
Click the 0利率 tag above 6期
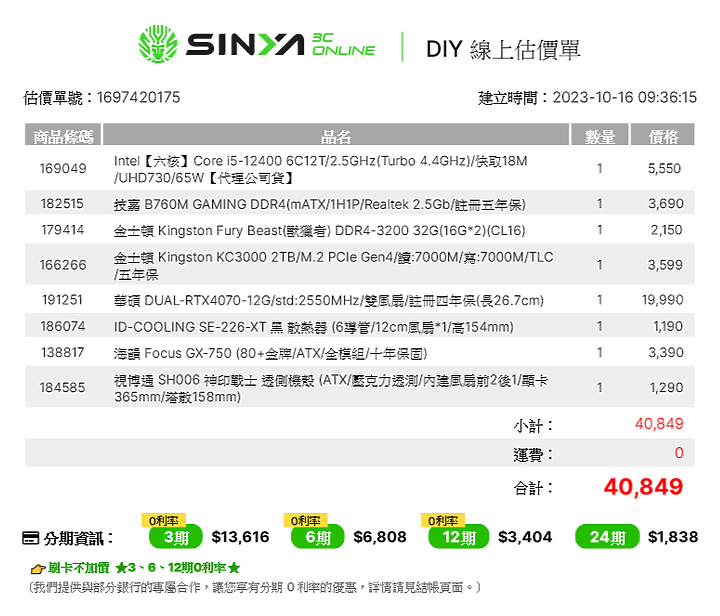point(305,521)
